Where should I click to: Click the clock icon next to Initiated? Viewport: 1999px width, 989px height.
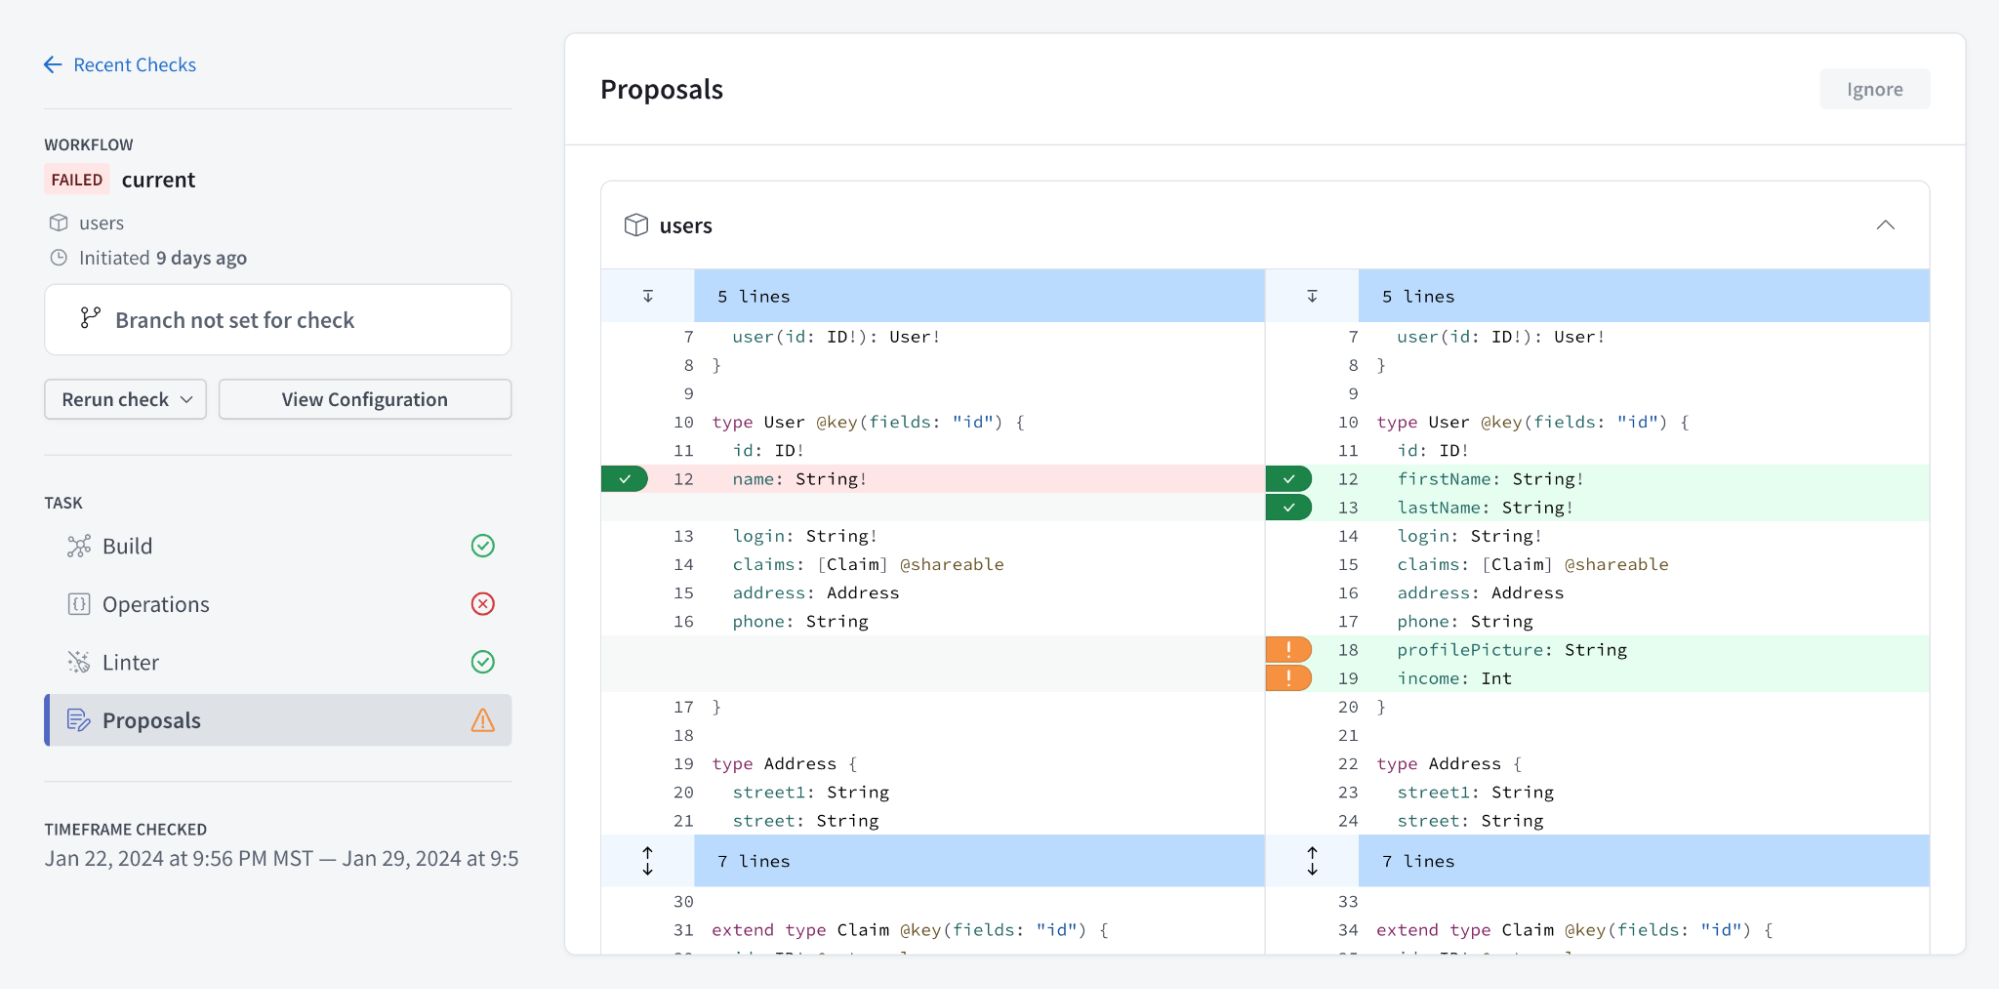click(59, 258)
